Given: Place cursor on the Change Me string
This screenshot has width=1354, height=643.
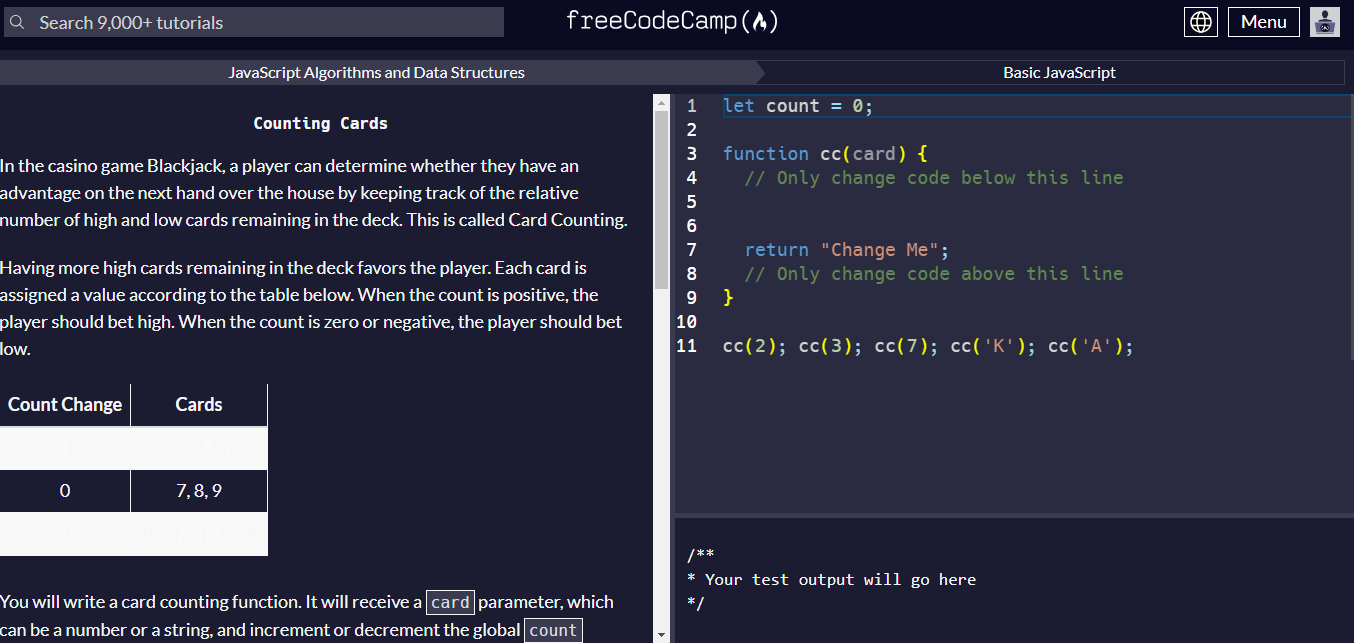Looking at the screenshot, I should click(x=880, y=249).
